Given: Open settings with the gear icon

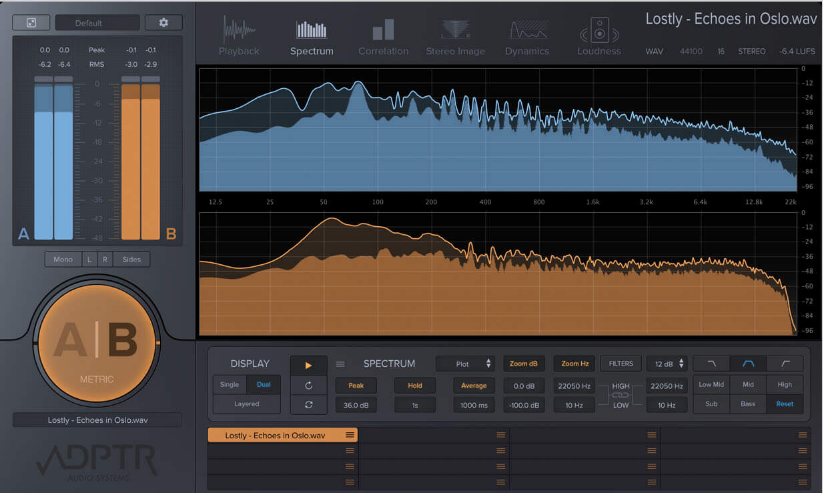Looking at the screenshot, I should click(164, 22).
